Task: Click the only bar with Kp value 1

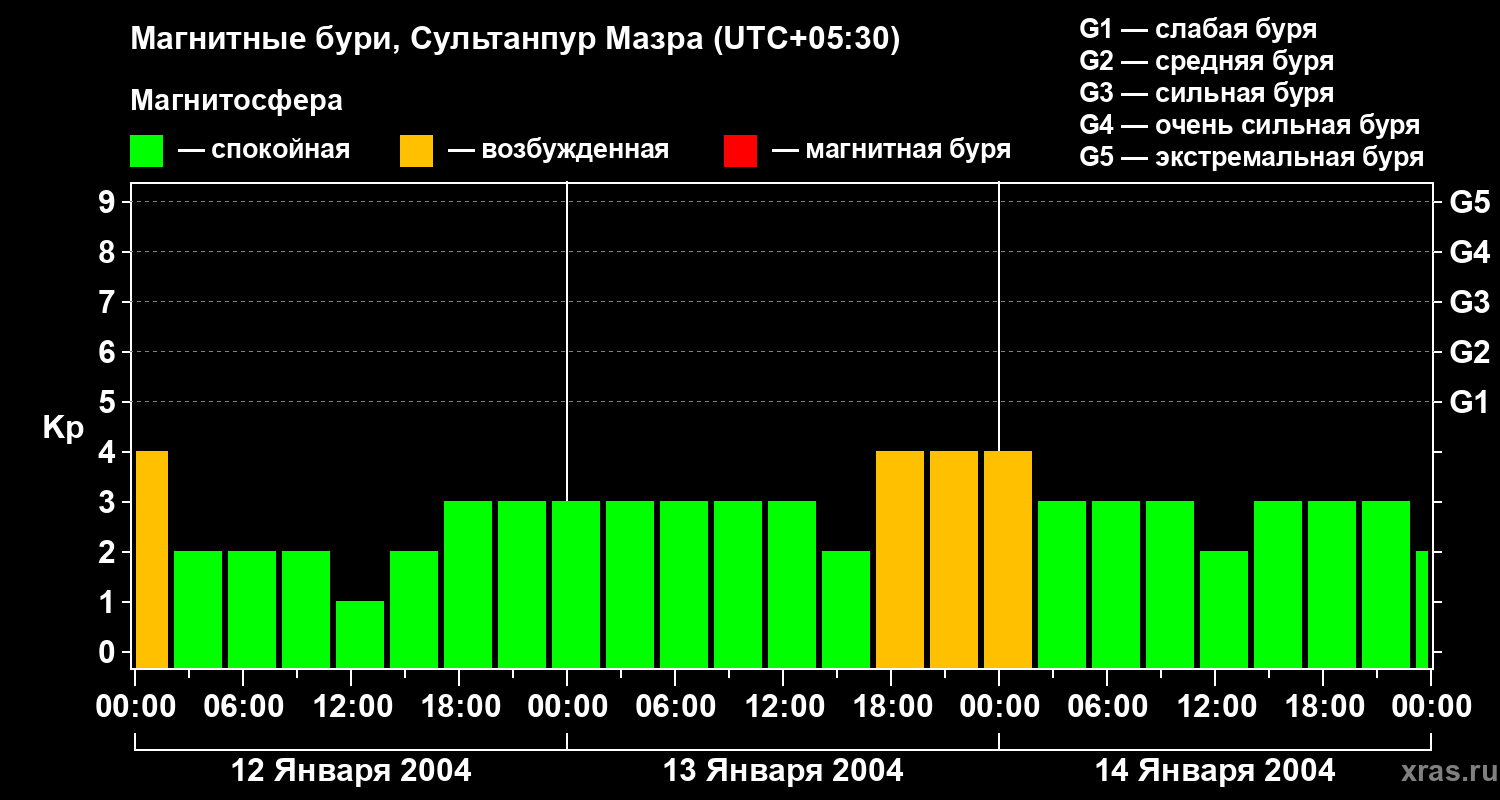Action: click(x=360, y=634)
